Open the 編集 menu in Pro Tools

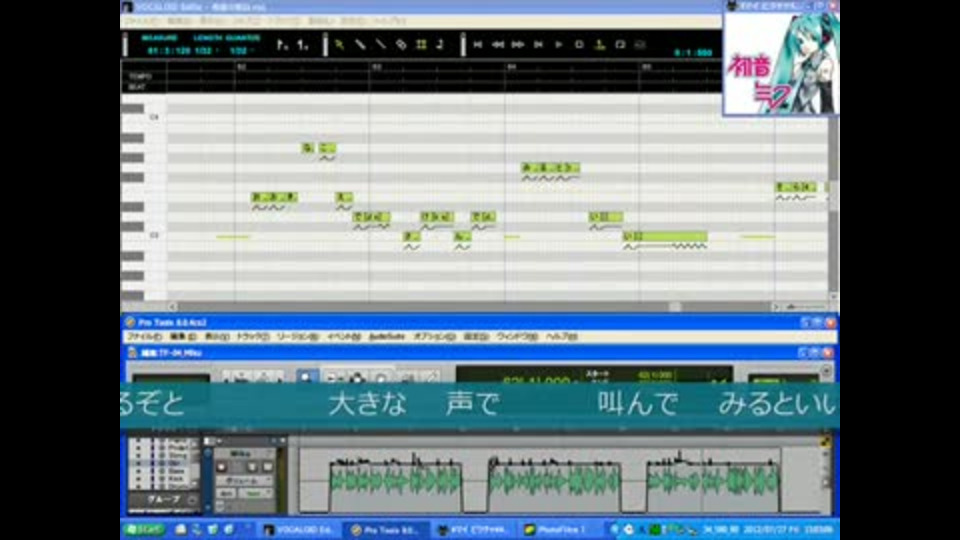pyautogui.click(x=182, y=337)
